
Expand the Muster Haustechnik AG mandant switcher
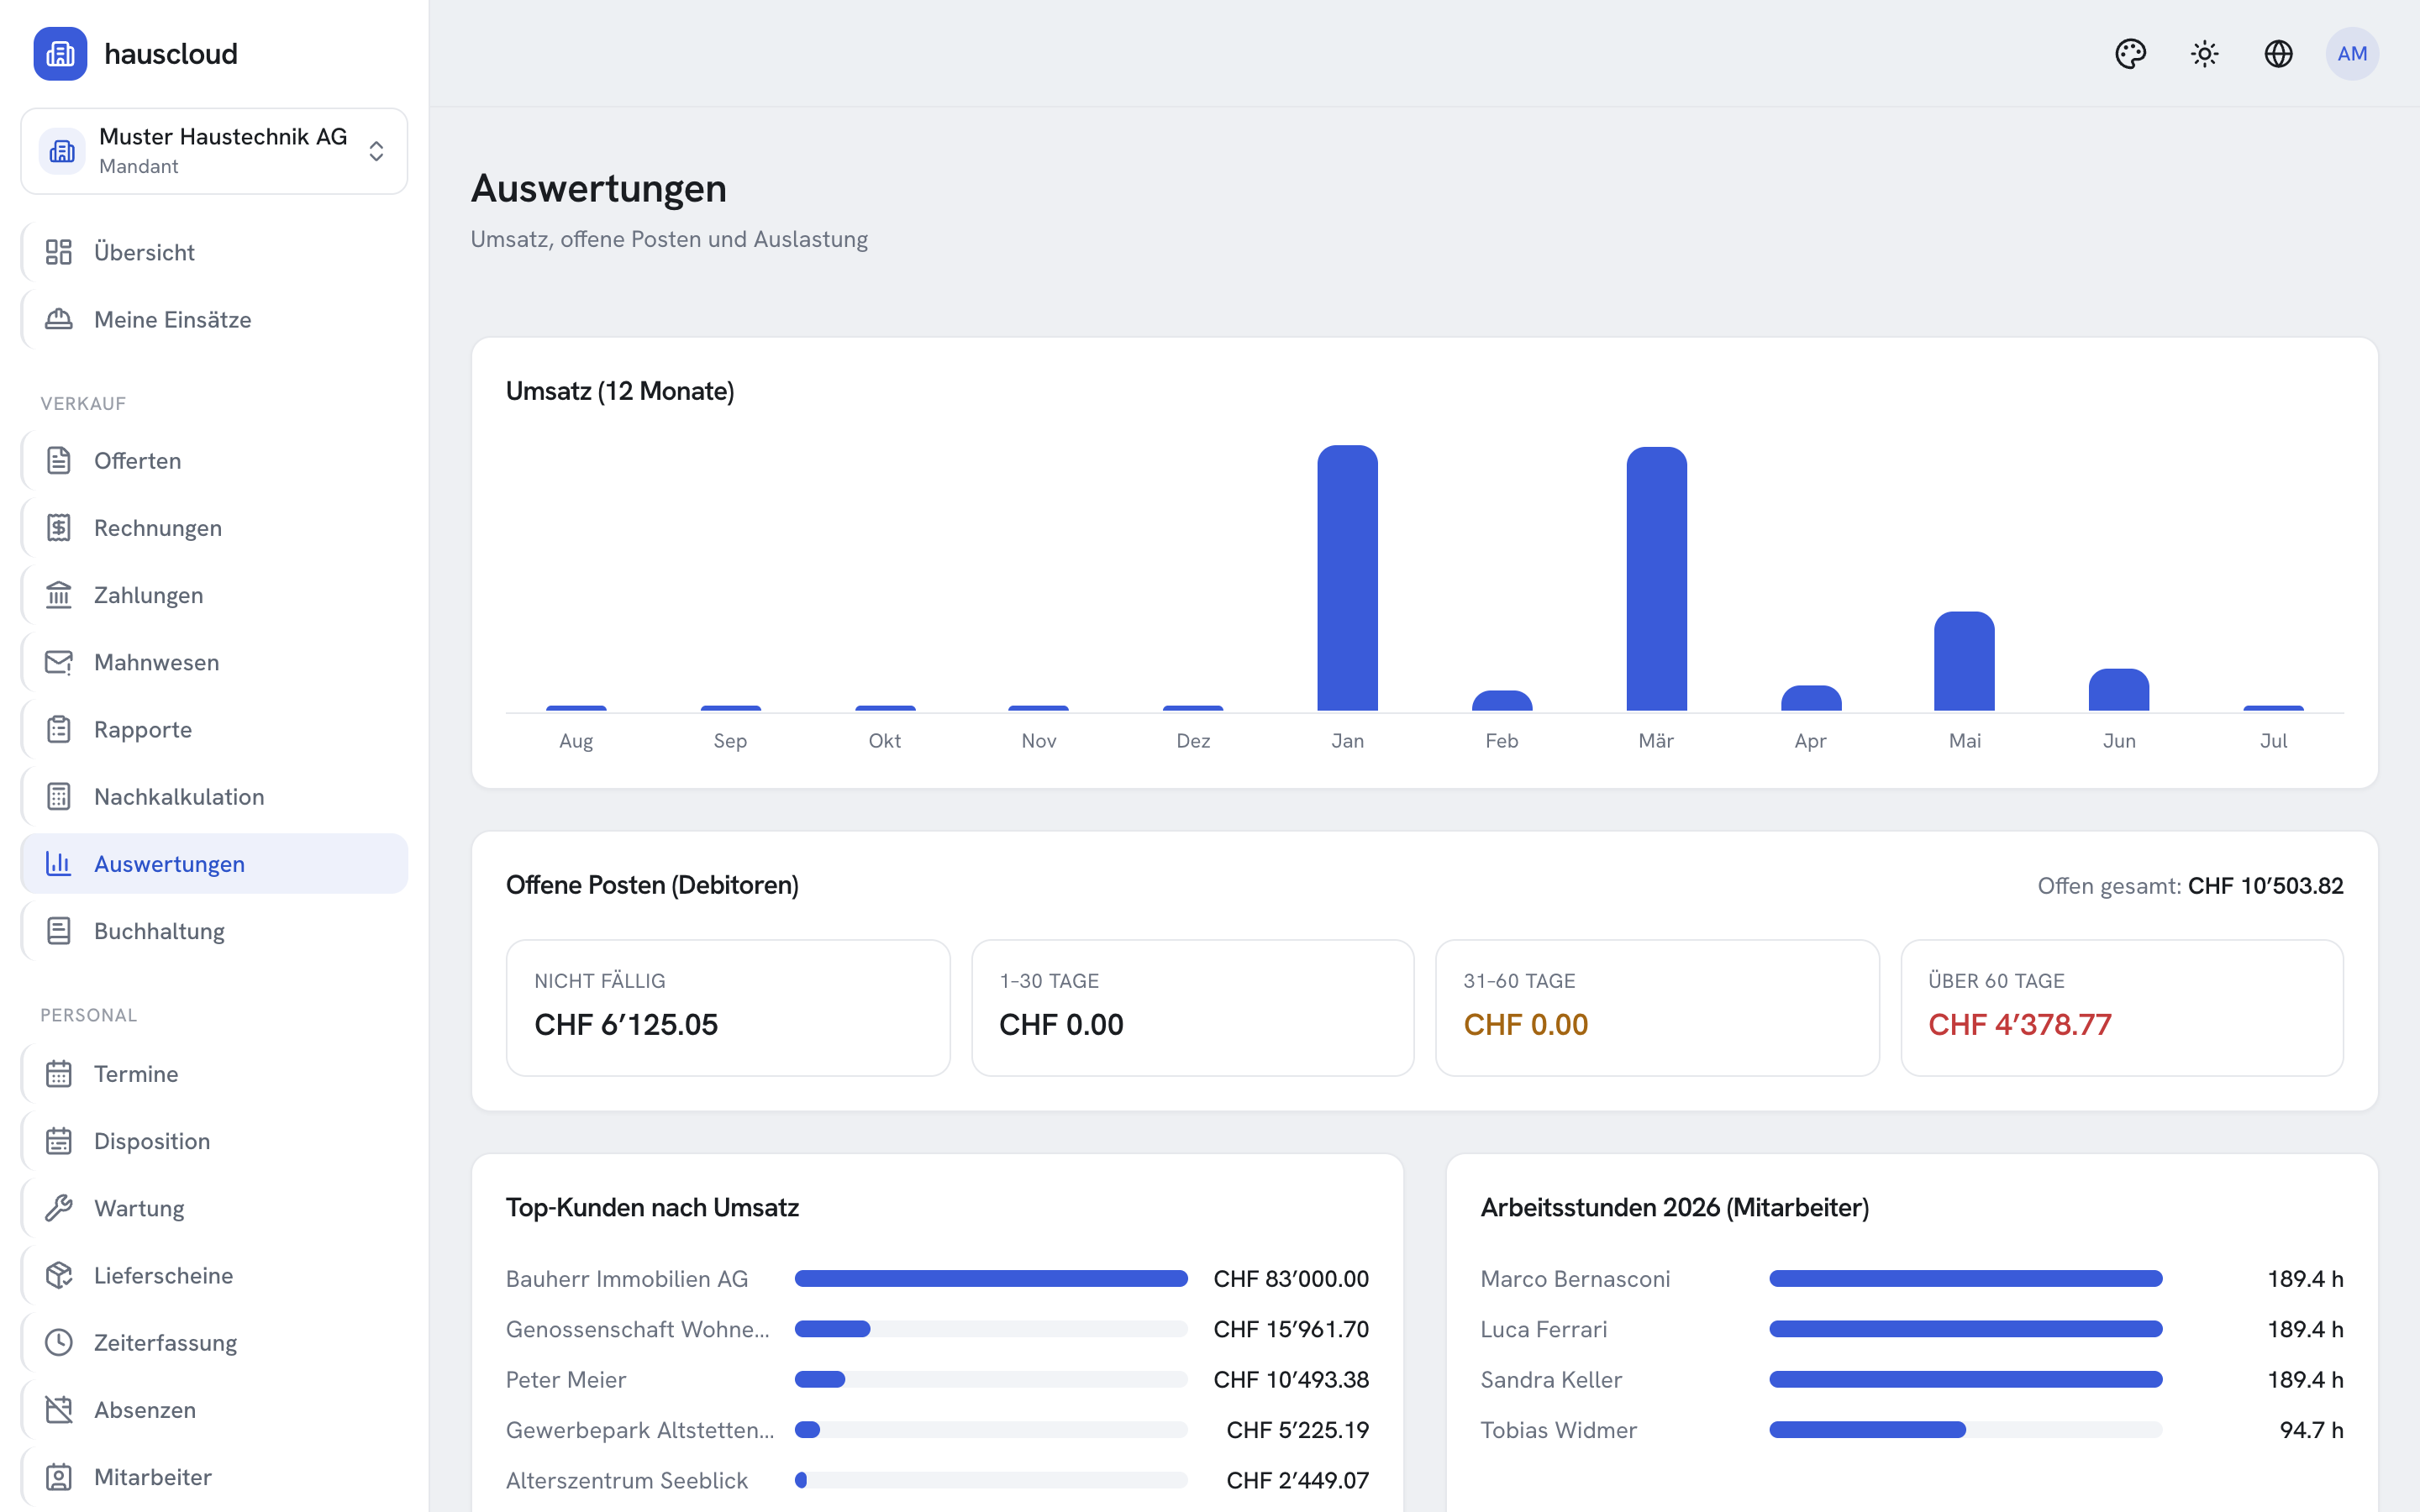pos(214,151)
